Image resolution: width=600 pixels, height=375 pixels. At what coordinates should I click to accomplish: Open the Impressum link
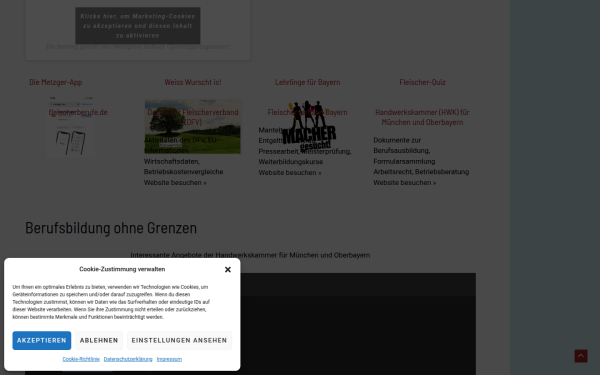169,359
